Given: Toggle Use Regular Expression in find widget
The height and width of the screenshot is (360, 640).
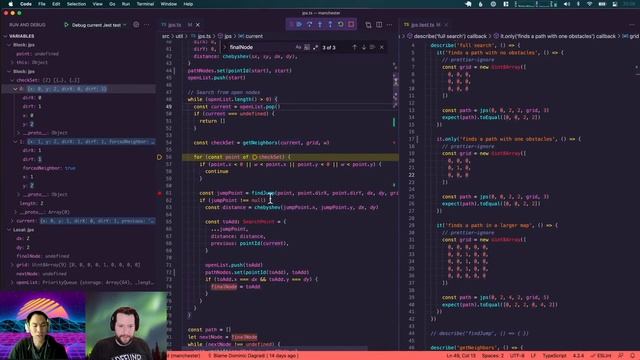Looking at the screenshot, I should point(316,47).
